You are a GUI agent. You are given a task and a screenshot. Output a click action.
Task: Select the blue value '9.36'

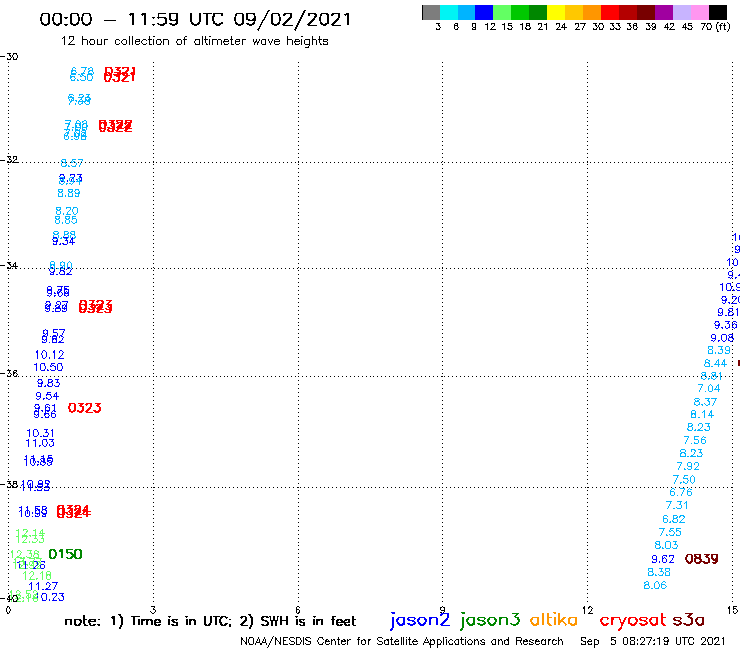pyautogui.click(x=725, y=325)
